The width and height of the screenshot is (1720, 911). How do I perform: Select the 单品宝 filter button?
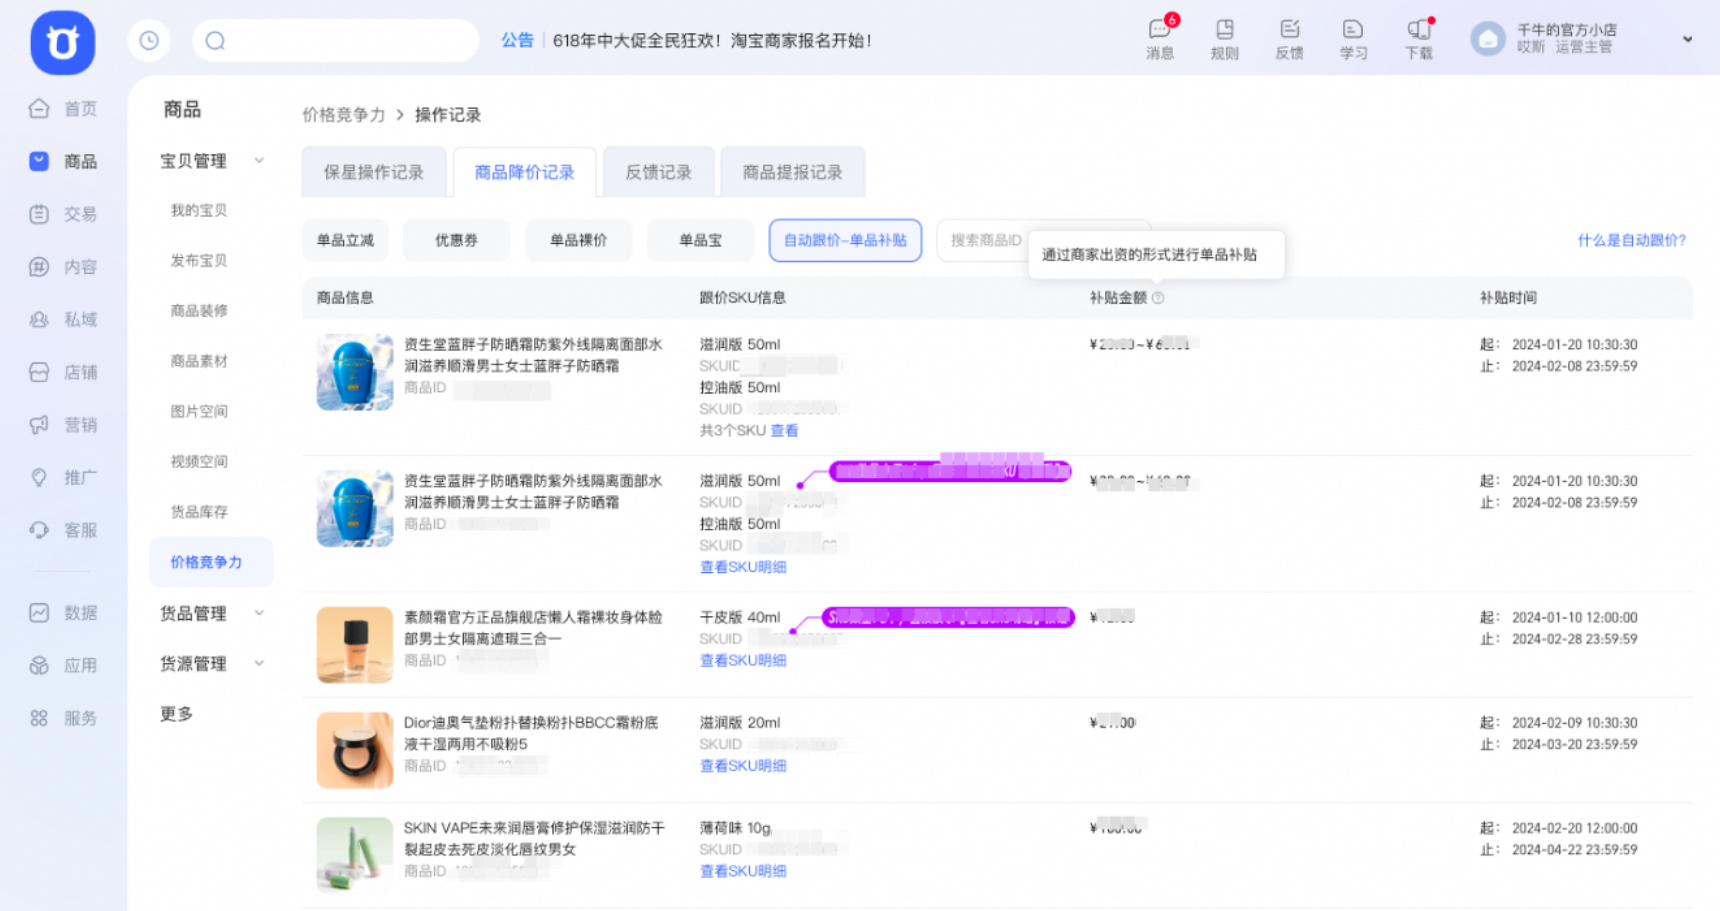(701, 240)
